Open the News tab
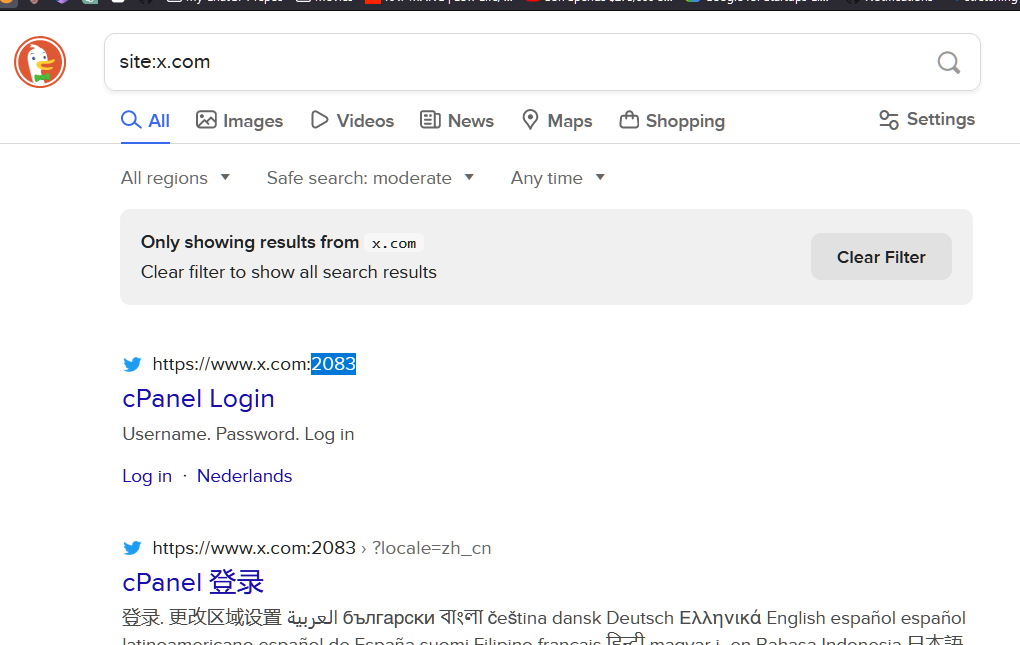 click(x=457, y=121)
